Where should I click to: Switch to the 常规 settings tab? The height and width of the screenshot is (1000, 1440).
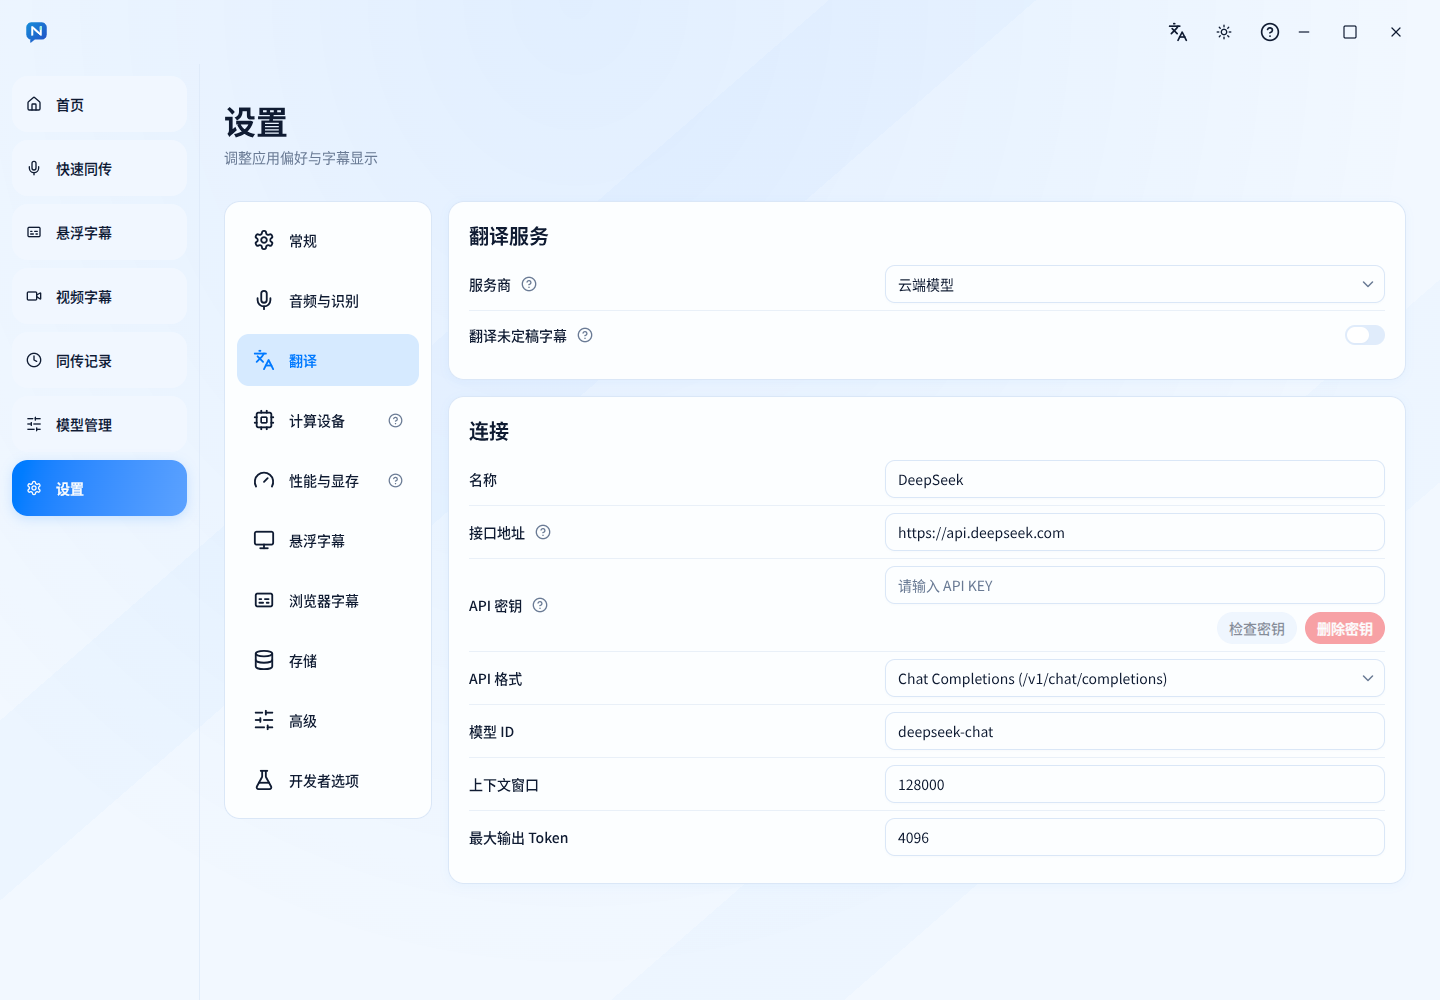point(328,240)
